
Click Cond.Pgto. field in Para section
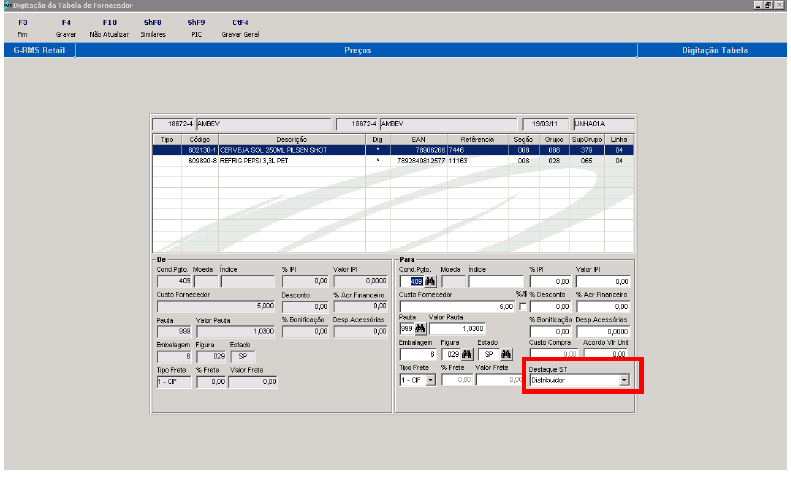[412, 281]
